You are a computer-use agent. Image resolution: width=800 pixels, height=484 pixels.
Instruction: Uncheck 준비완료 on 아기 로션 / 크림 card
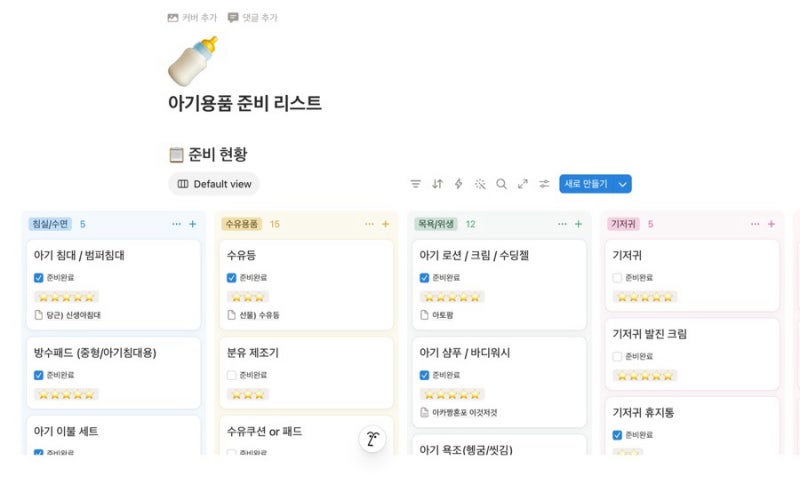click(424, 278)
